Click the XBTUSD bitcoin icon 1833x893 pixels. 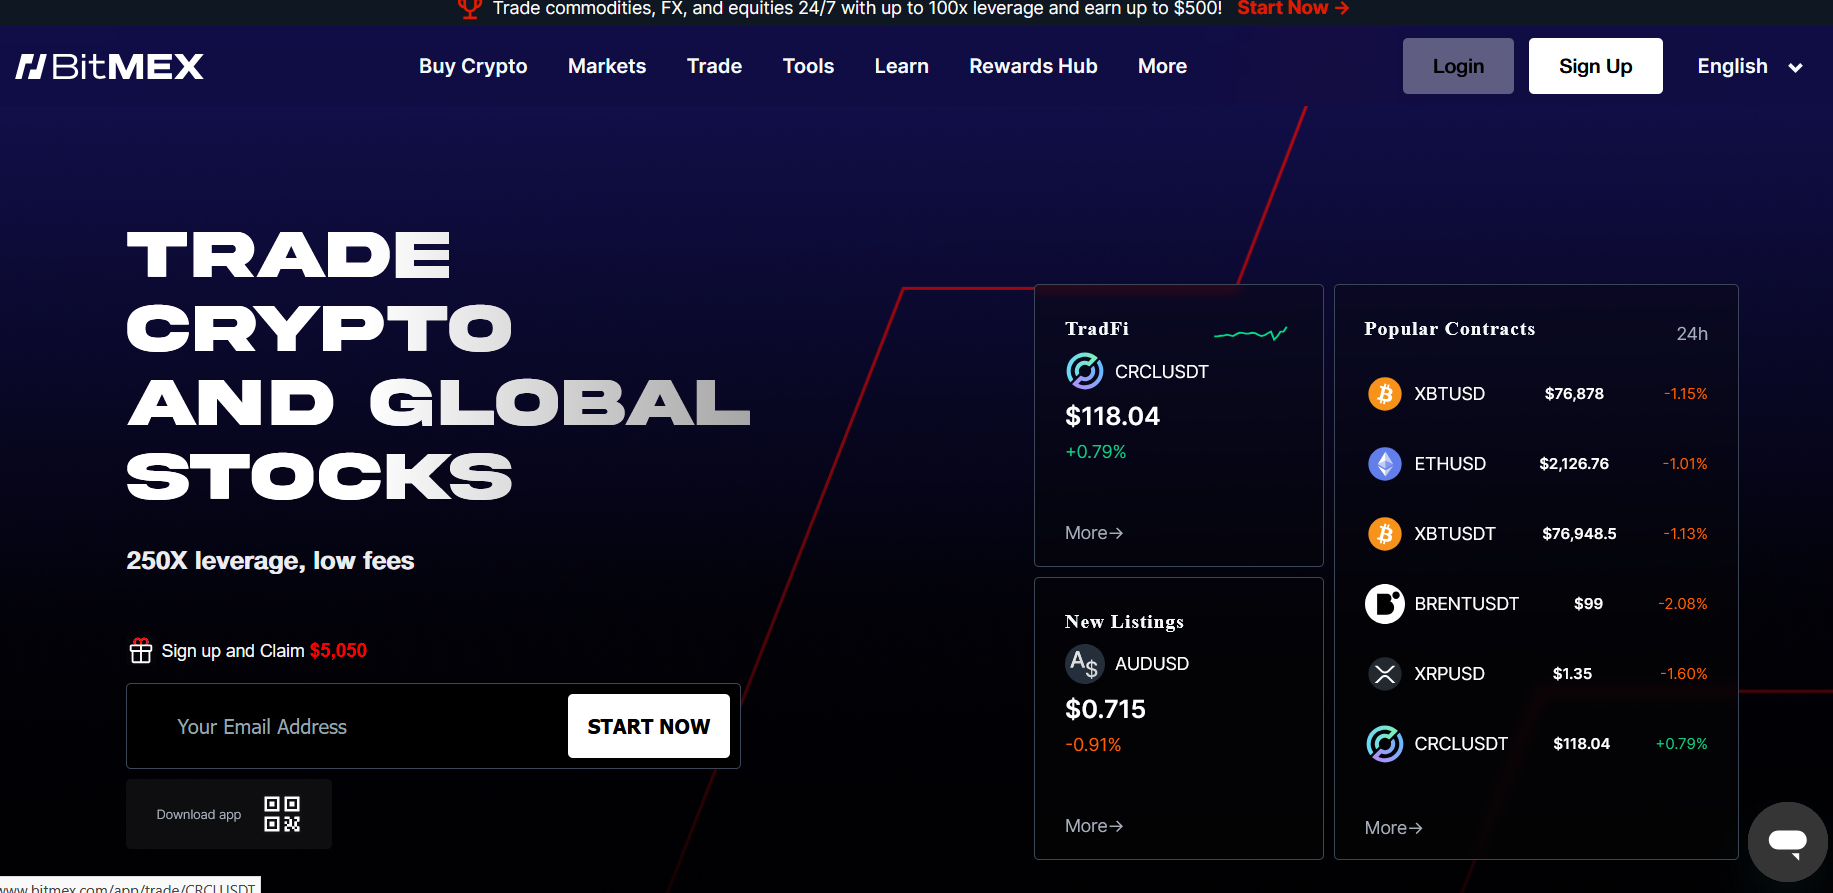[x=1385, y=394]
